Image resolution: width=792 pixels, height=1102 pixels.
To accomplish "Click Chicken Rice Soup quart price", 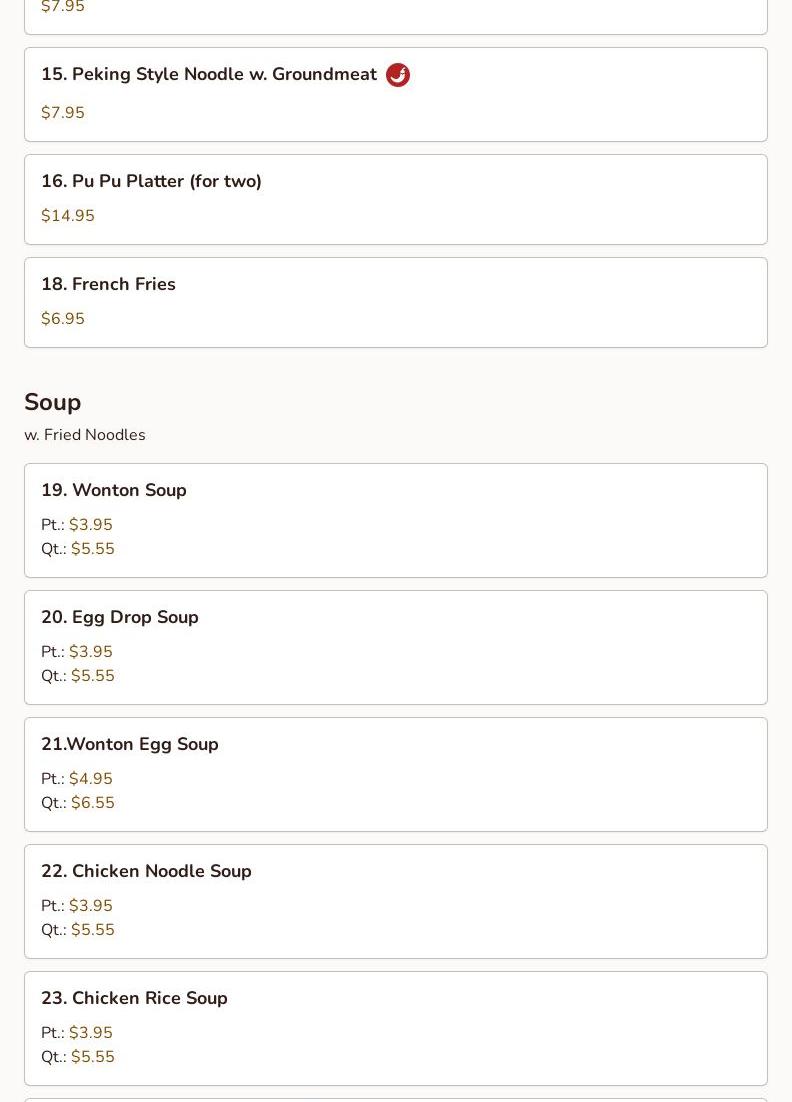I will point(93,1056).
